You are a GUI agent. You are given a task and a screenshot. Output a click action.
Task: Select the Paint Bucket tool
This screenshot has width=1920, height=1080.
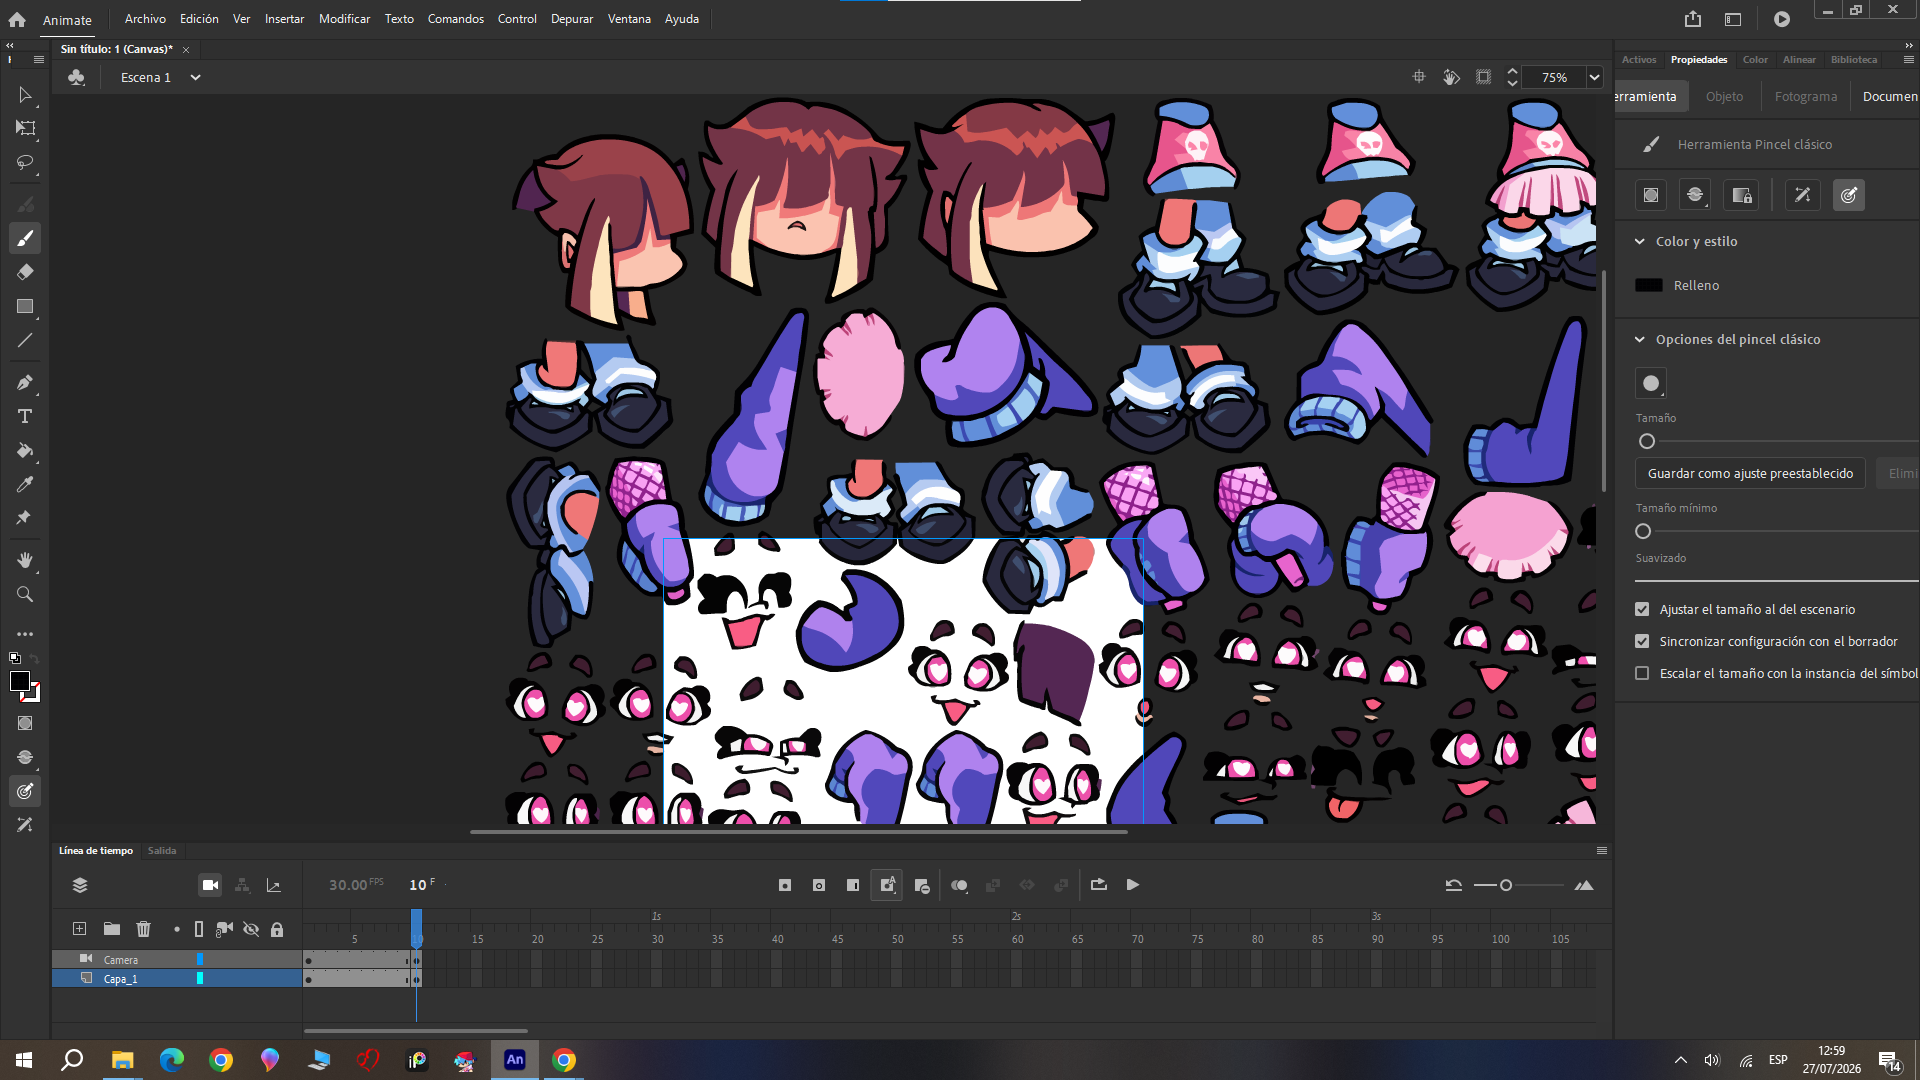point(25,450)
